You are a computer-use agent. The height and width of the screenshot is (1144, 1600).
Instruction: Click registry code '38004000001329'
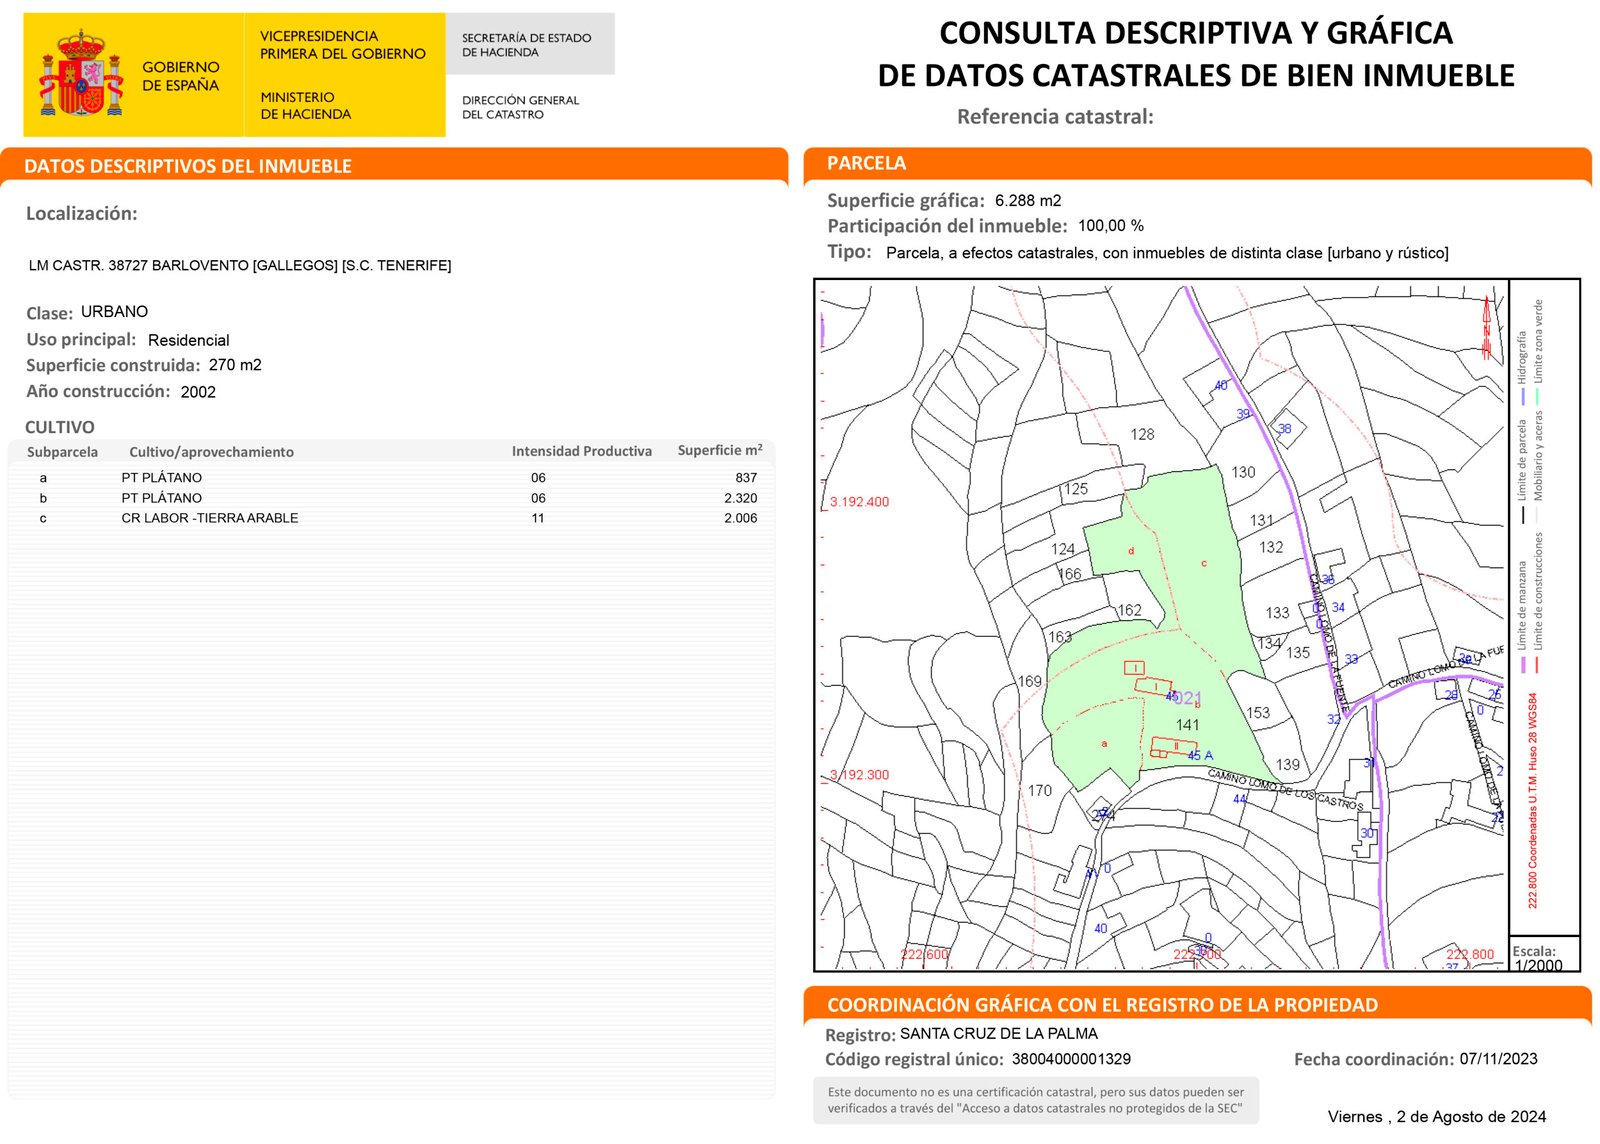click(x=1071, y=1059)
